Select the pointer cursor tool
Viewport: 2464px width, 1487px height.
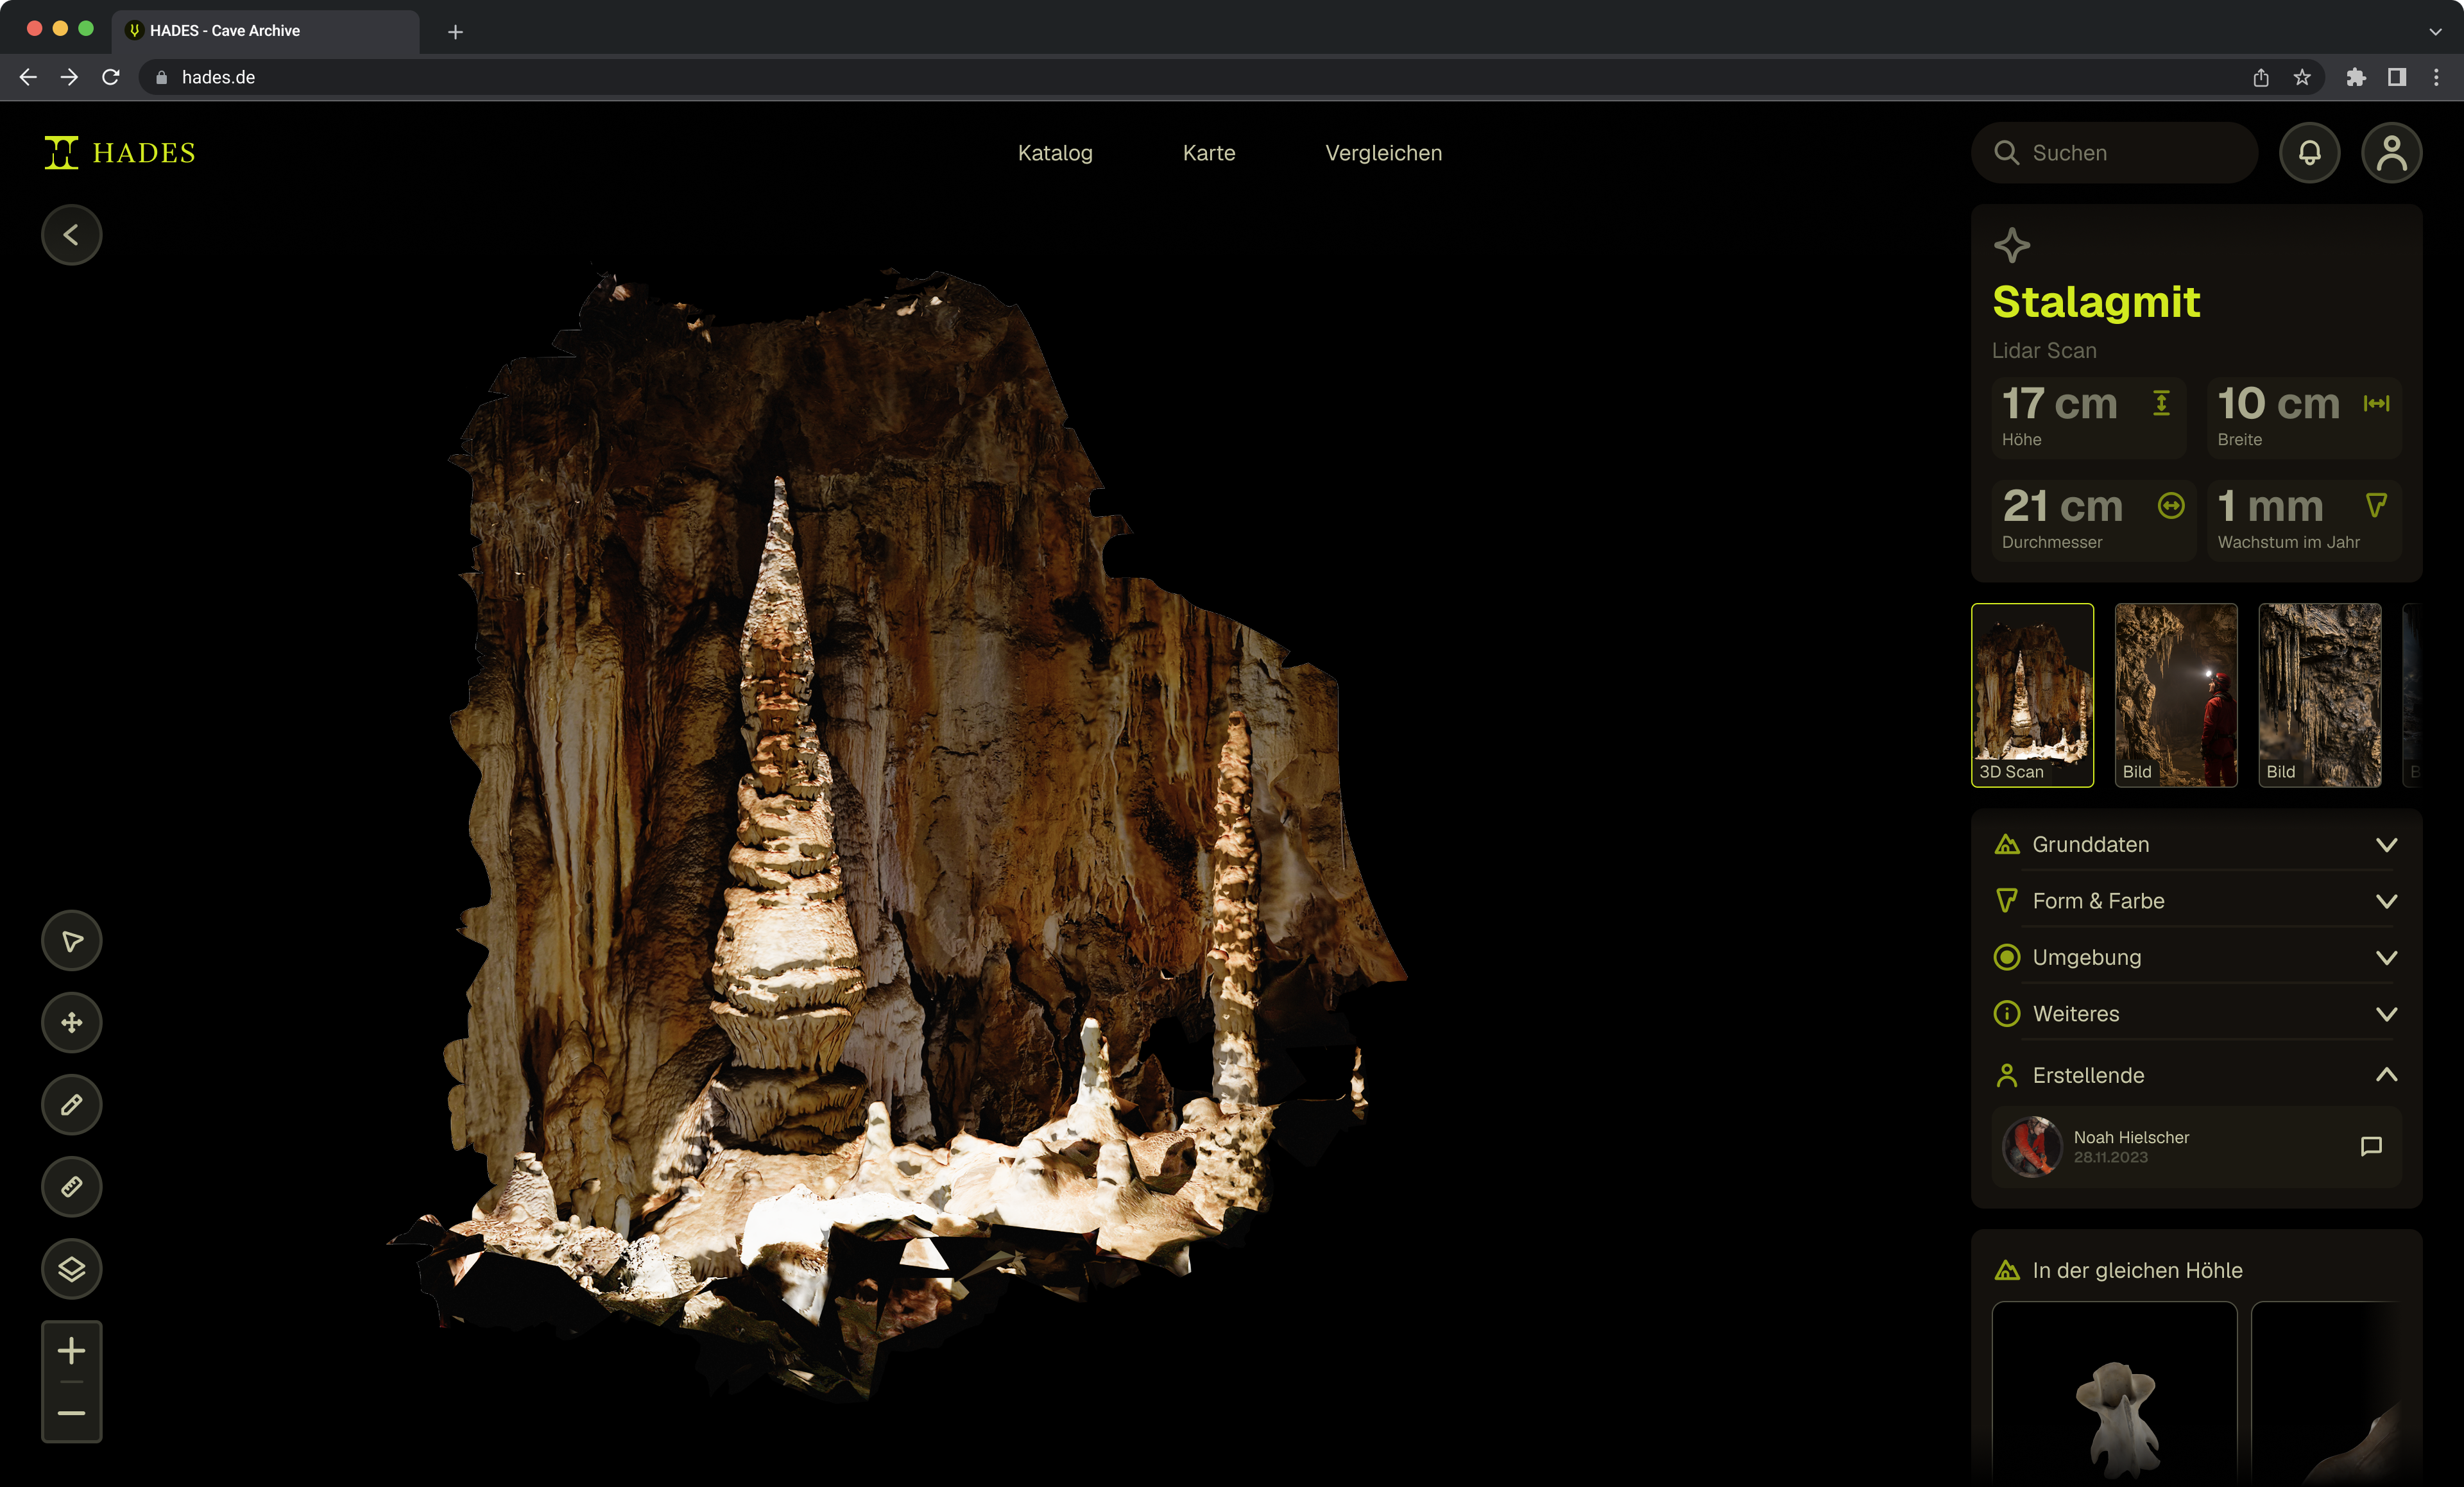click(x=71, y=941)
